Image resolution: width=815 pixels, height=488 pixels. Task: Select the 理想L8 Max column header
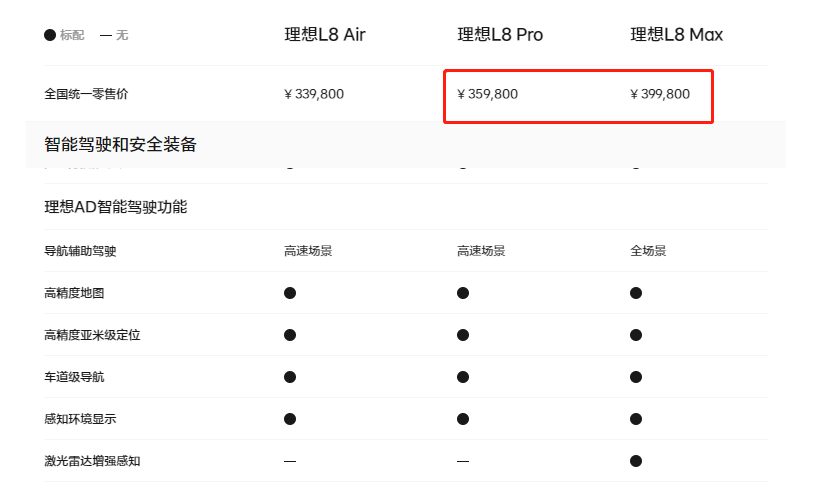coord(677,35)
